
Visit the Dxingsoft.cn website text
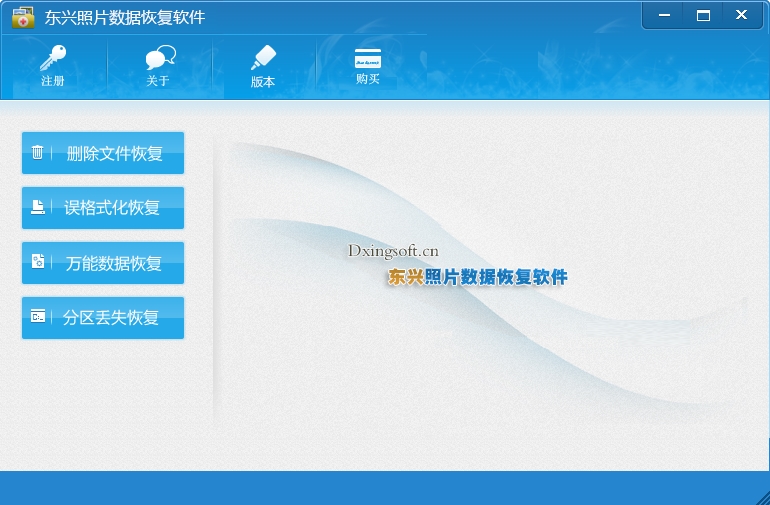(393, 251)
